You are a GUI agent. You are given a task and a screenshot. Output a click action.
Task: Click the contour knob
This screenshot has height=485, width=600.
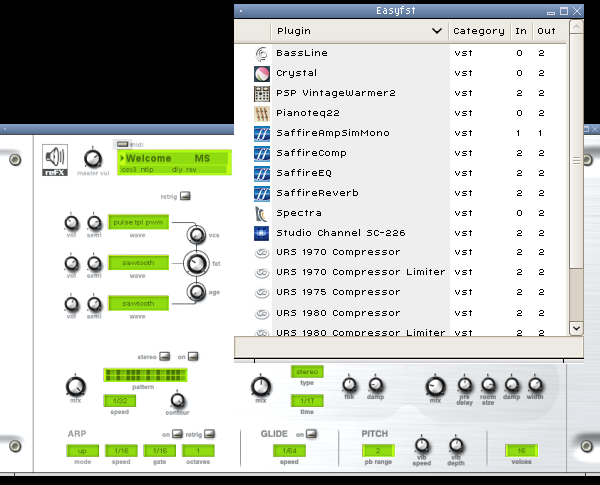(x=177, y=400)
